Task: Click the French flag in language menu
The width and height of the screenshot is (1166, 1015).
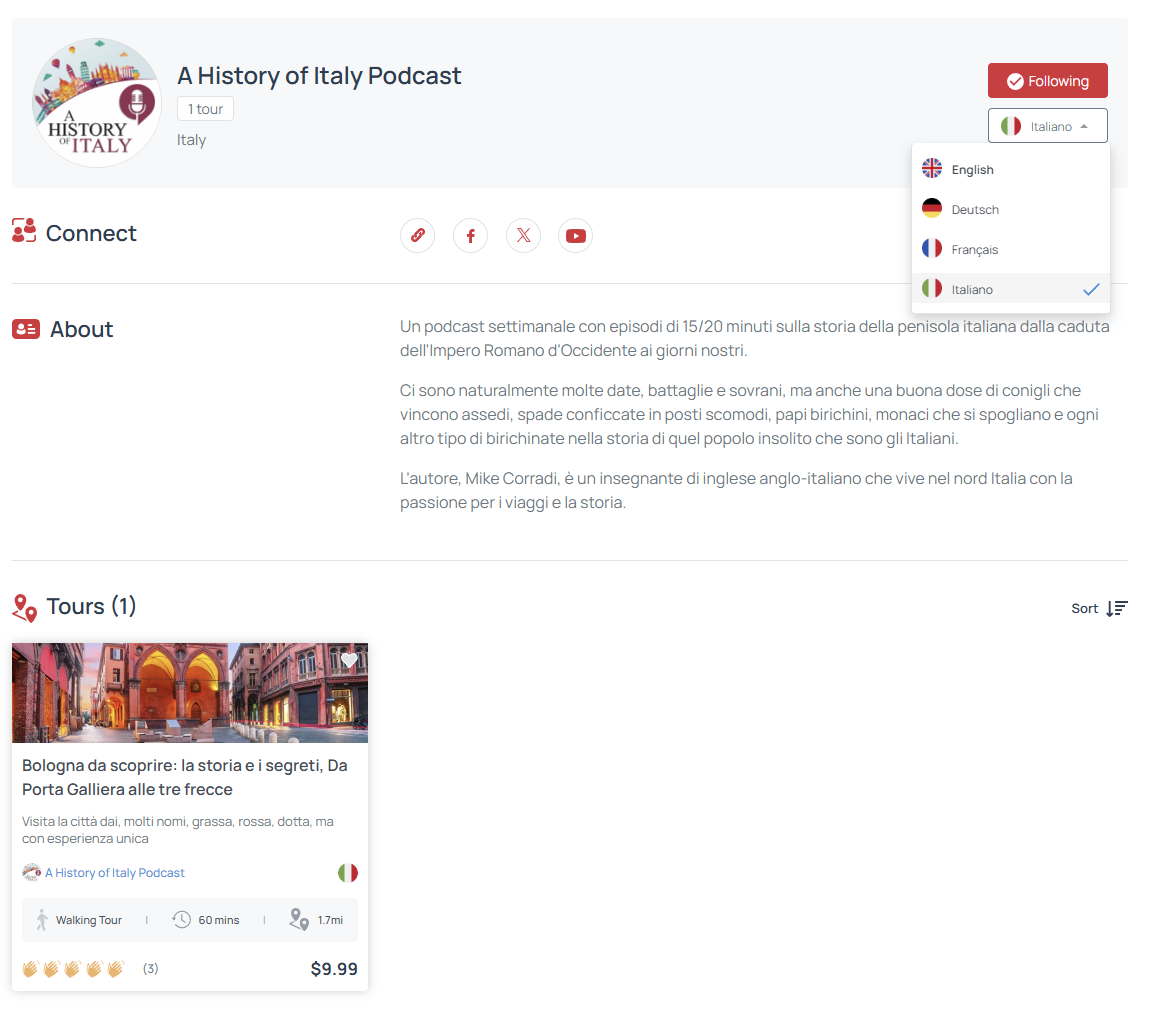Action: pos(932,248)
